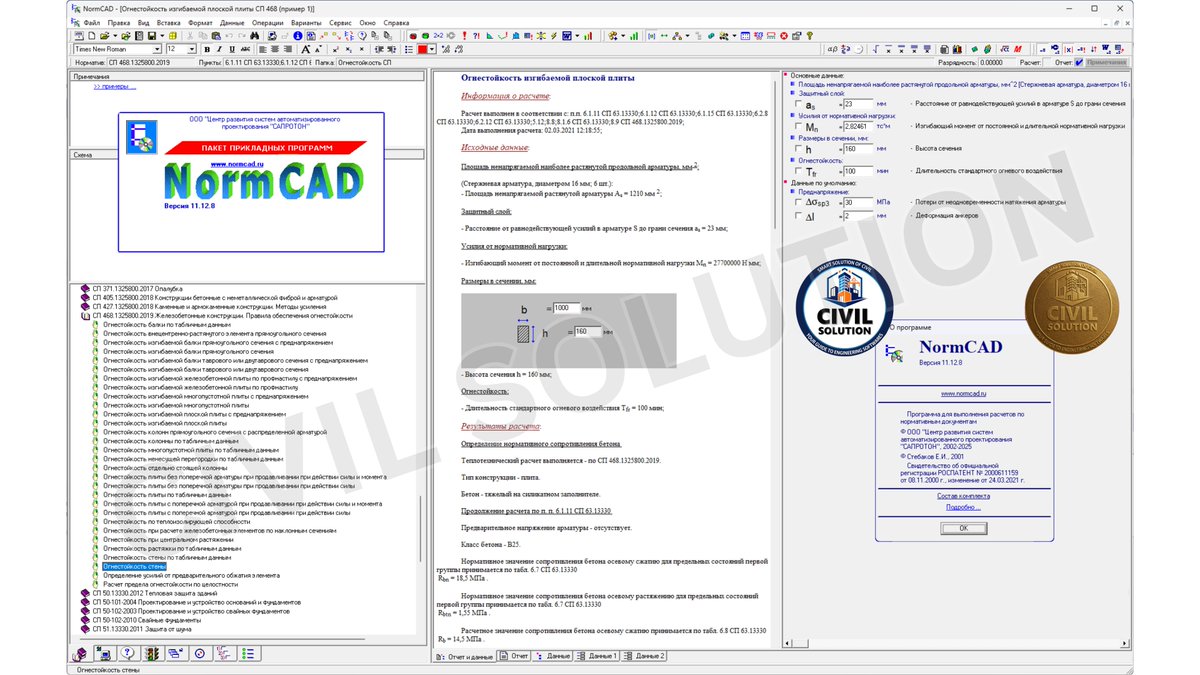Toggle Italic formatting
Screen dimensions: 1200x675
(x=219, y=49)
